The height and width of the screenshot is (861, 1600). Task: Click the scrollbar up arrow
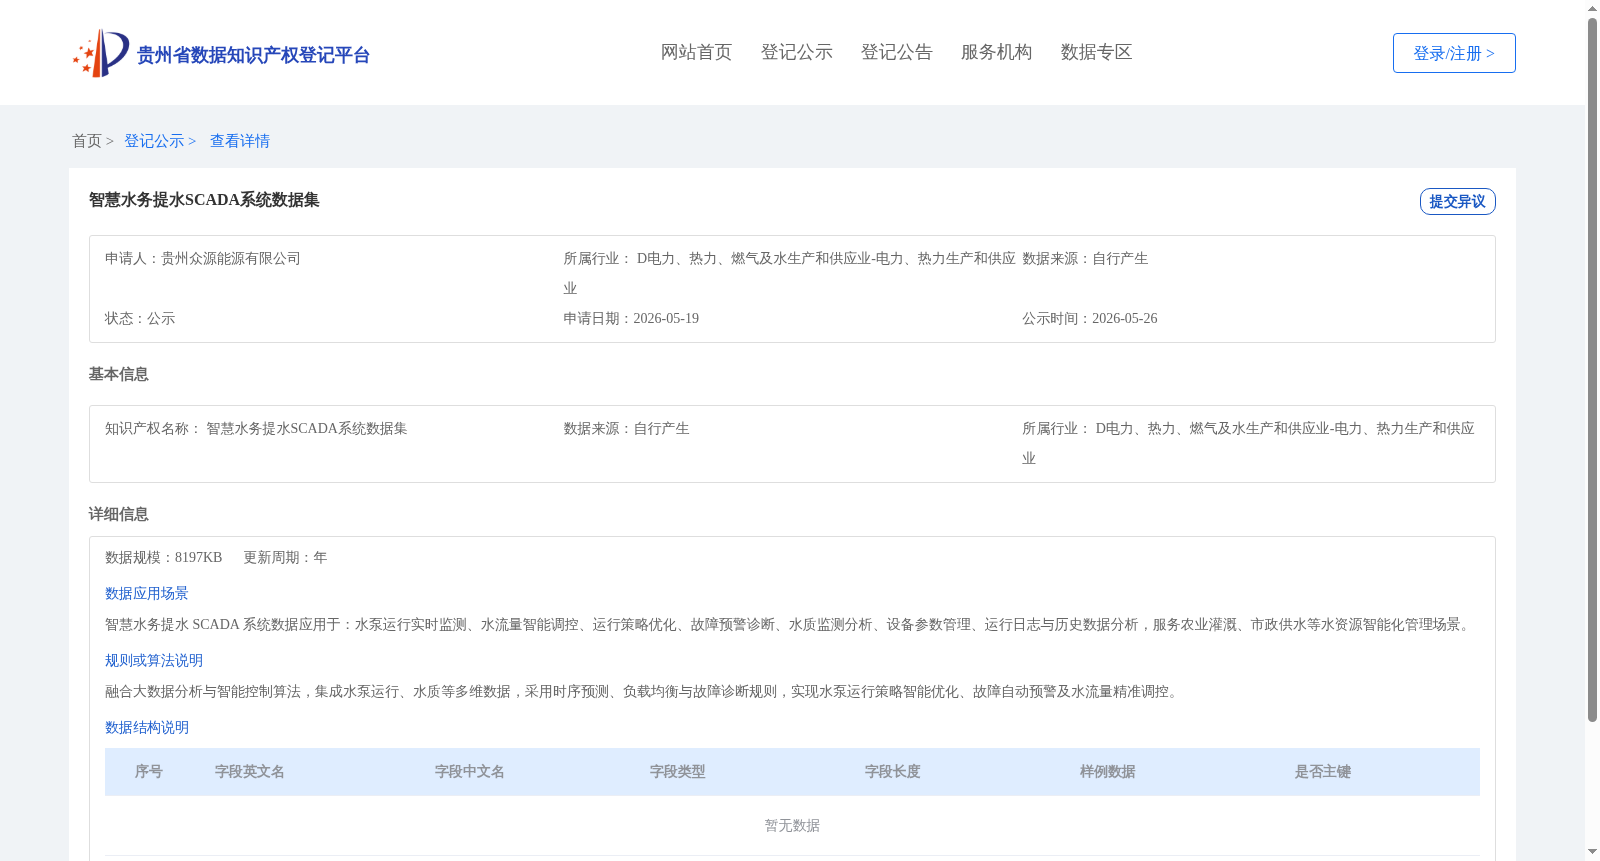click(x=1592, y=8)
